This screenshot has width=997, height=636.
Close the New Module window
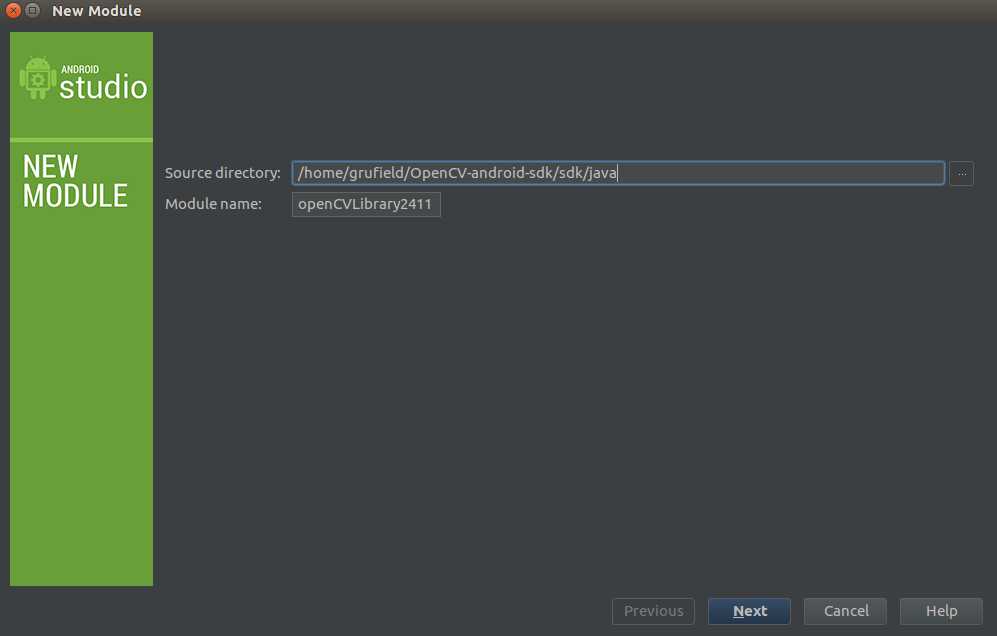click(13, 11)
